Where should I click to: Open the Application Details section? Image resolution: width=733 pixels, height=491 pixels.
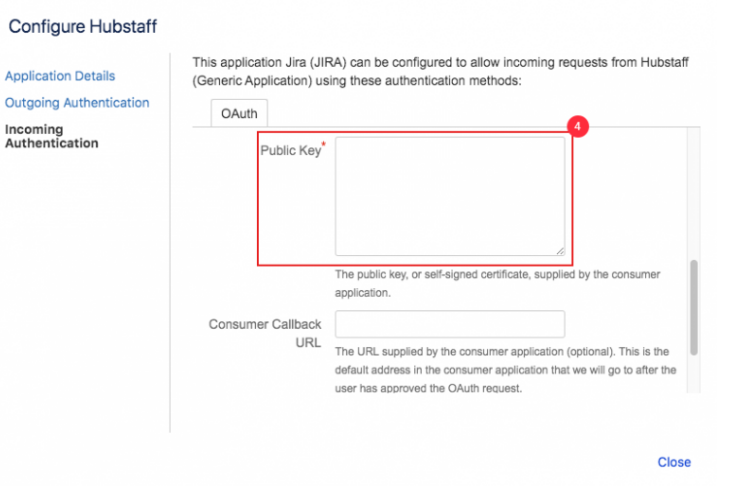pyautogui.click(x=60, y=76)
